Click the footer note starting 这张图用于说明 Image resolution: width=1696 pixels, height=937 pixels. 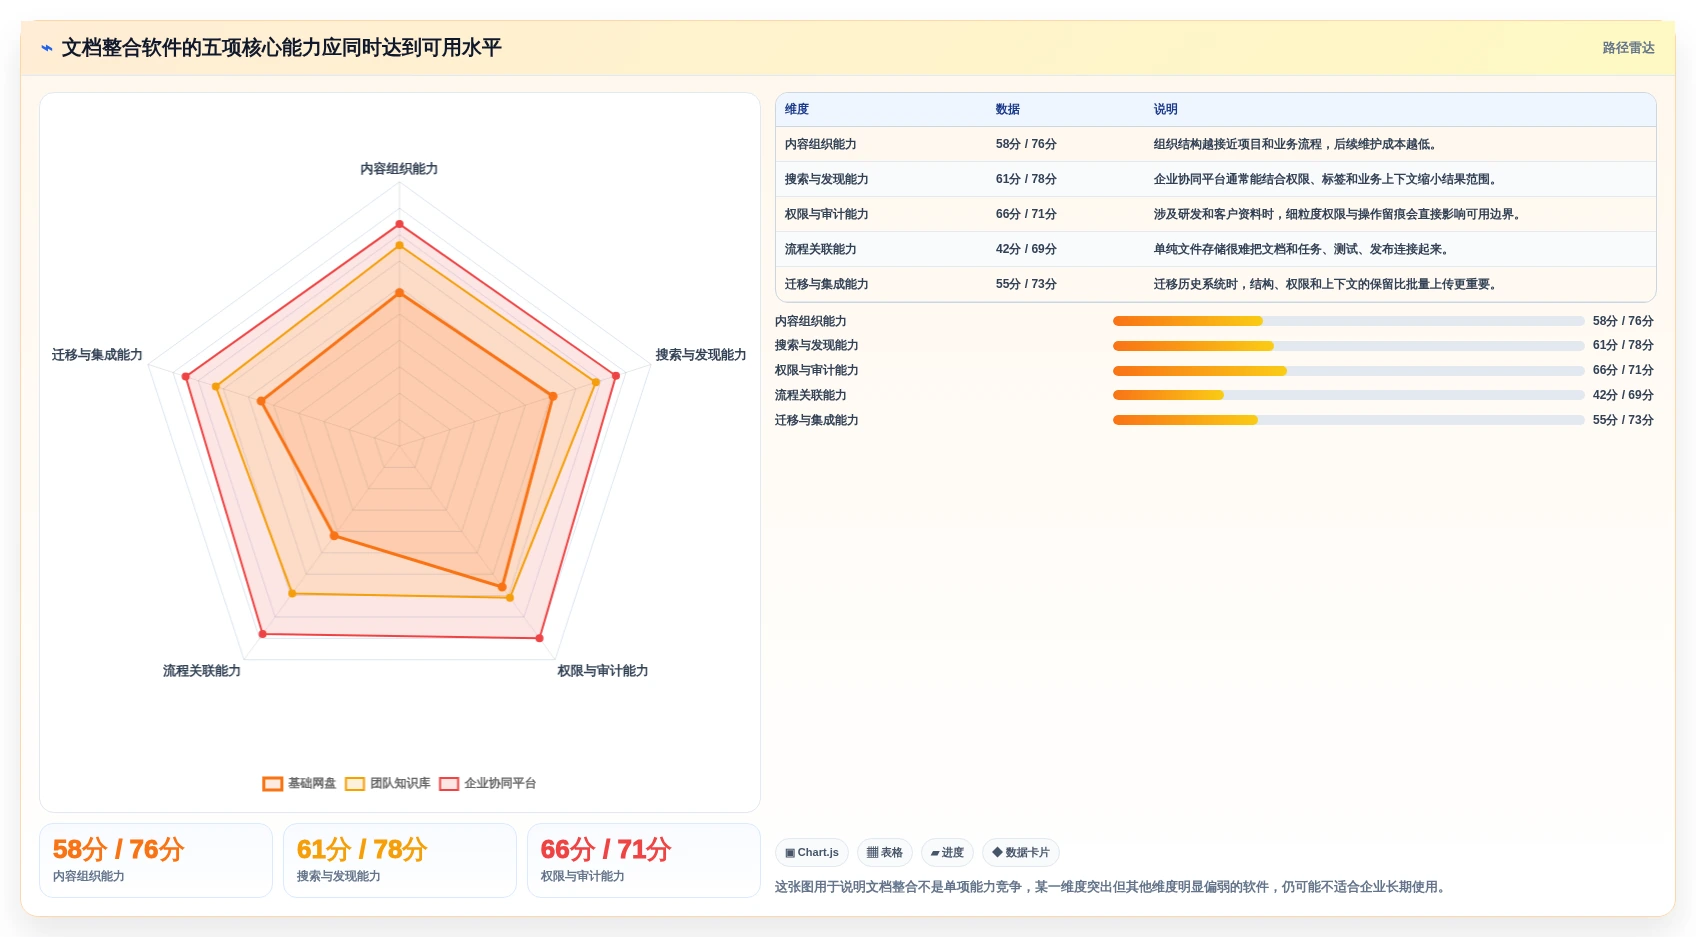pyautogui.click(x=1113, y=887)
